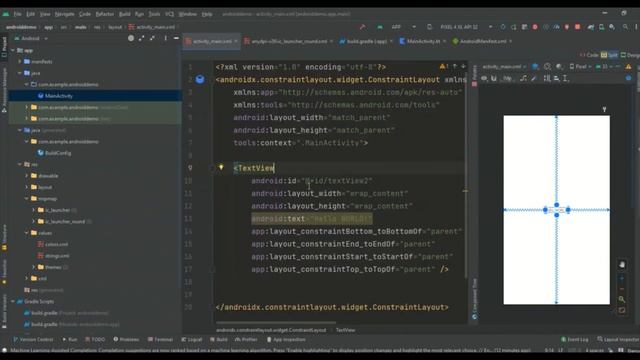Click the orientation toggle icon in design toolbar
The image size is (640, 360).
(x=548, y=67)
